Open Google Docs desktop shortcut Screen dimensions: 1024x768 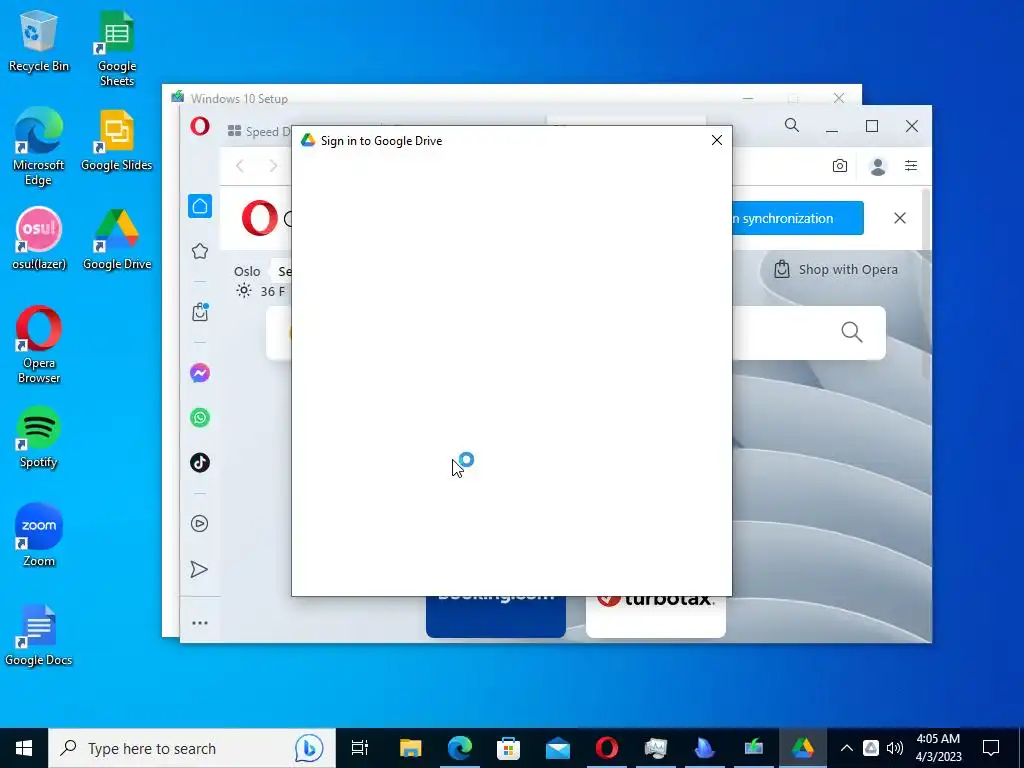tap(39, 635)
